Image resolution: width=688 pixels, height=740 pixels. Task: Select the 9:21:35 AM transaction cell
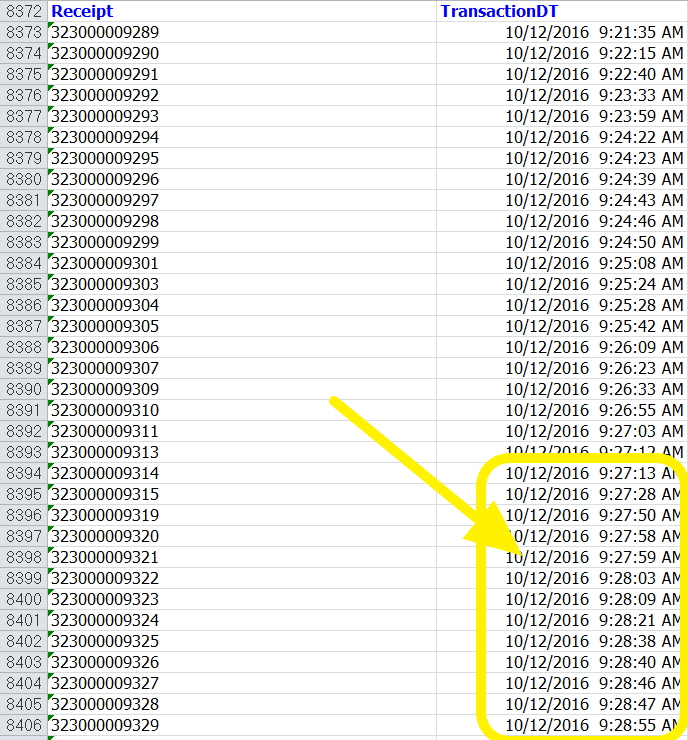562,32
